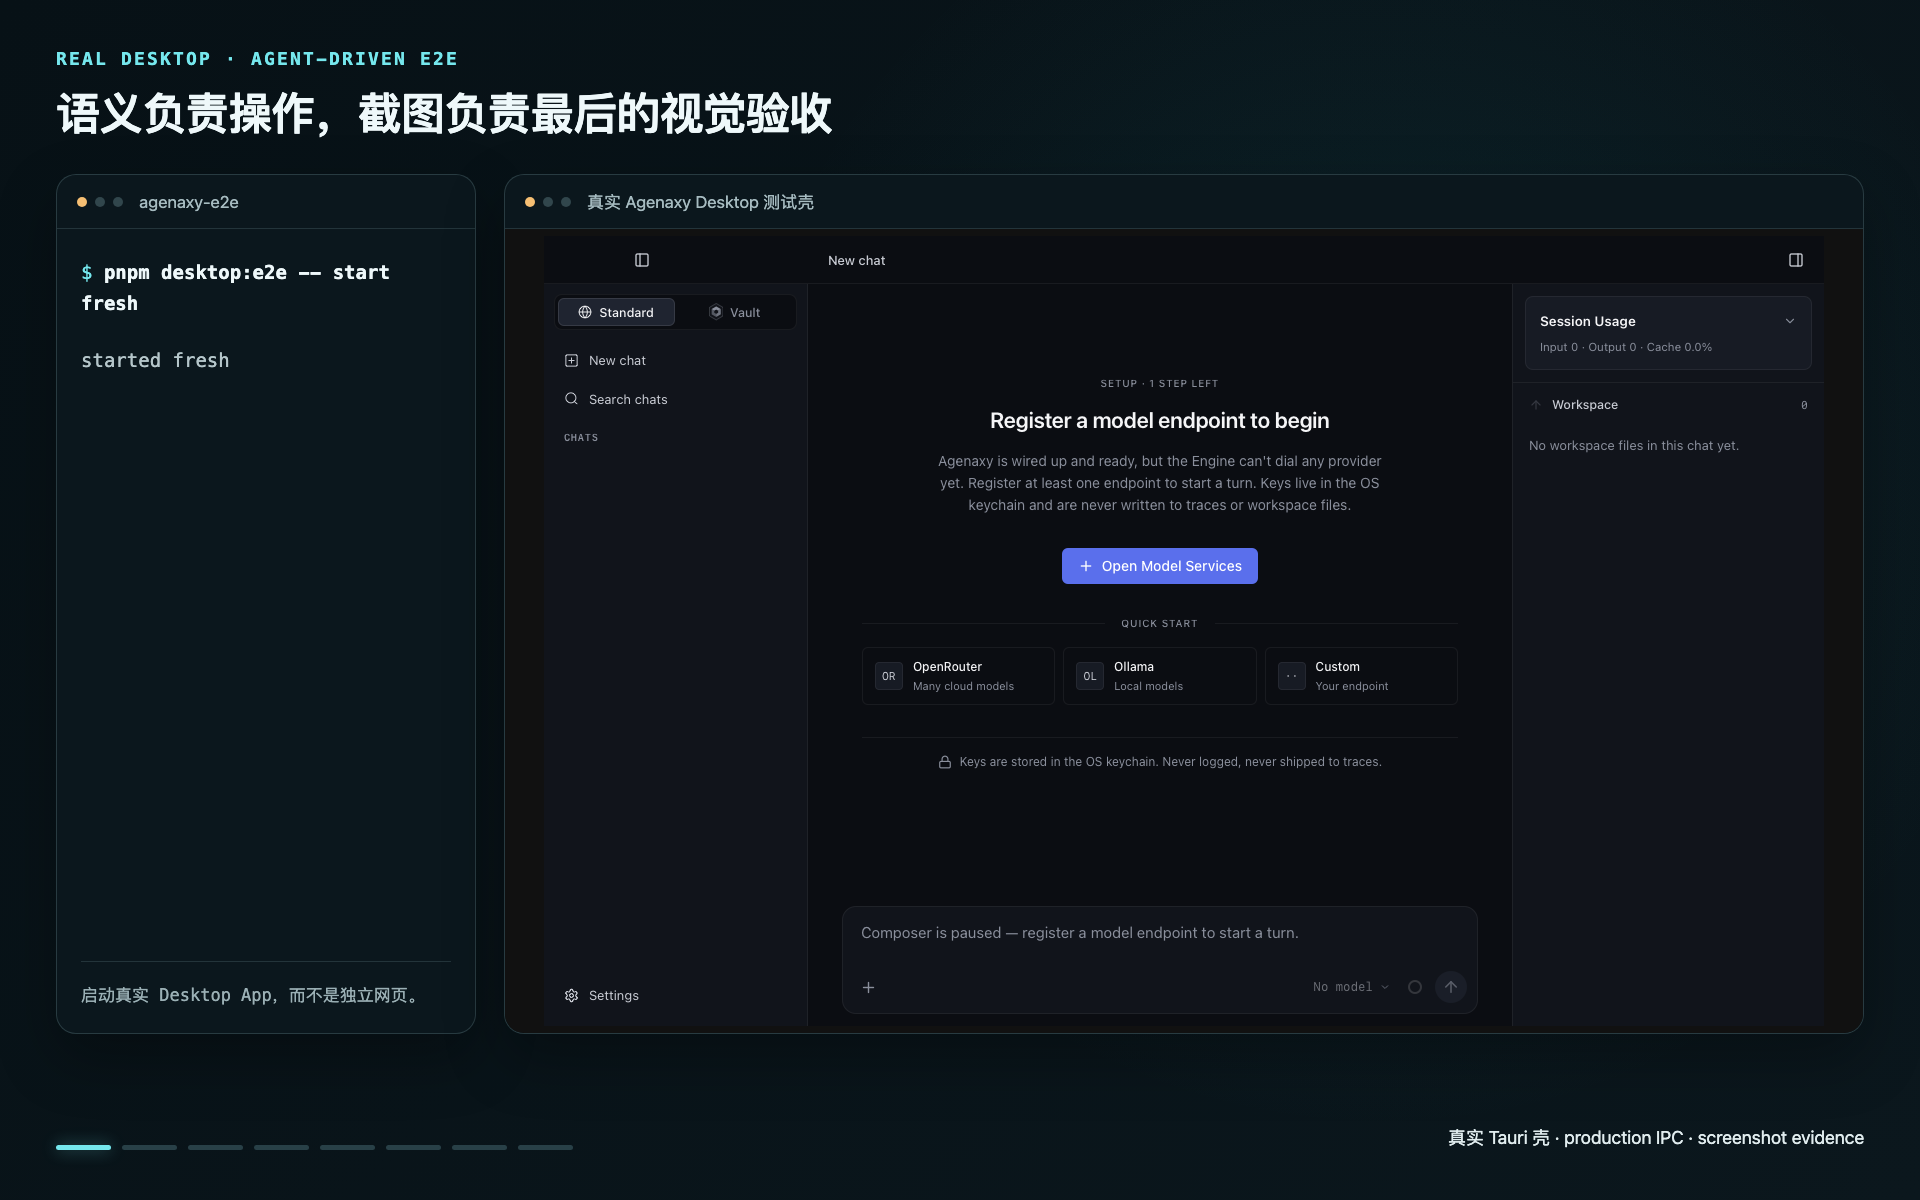Click the first slide progress indicator
1920x1200 pixels.
pos(83,1147)
